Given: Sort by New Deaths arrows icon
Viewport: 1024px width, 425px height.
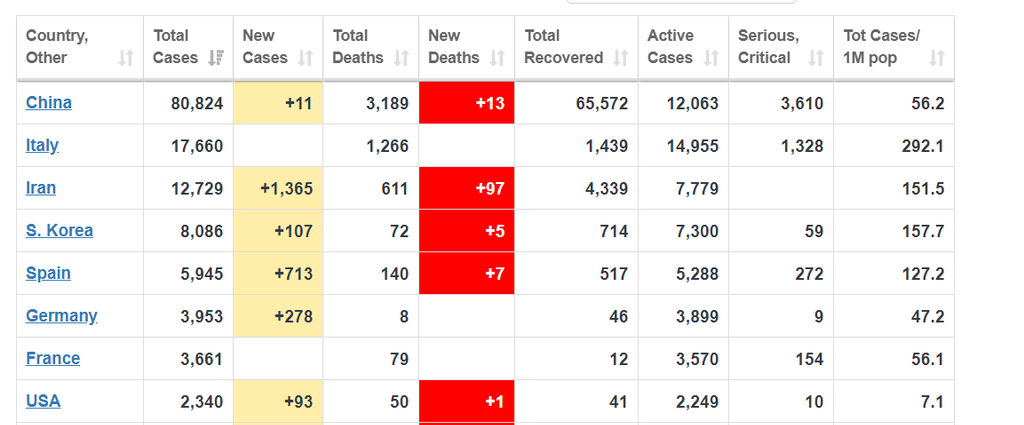Looking at the screenshot, I should click(497, 58).
